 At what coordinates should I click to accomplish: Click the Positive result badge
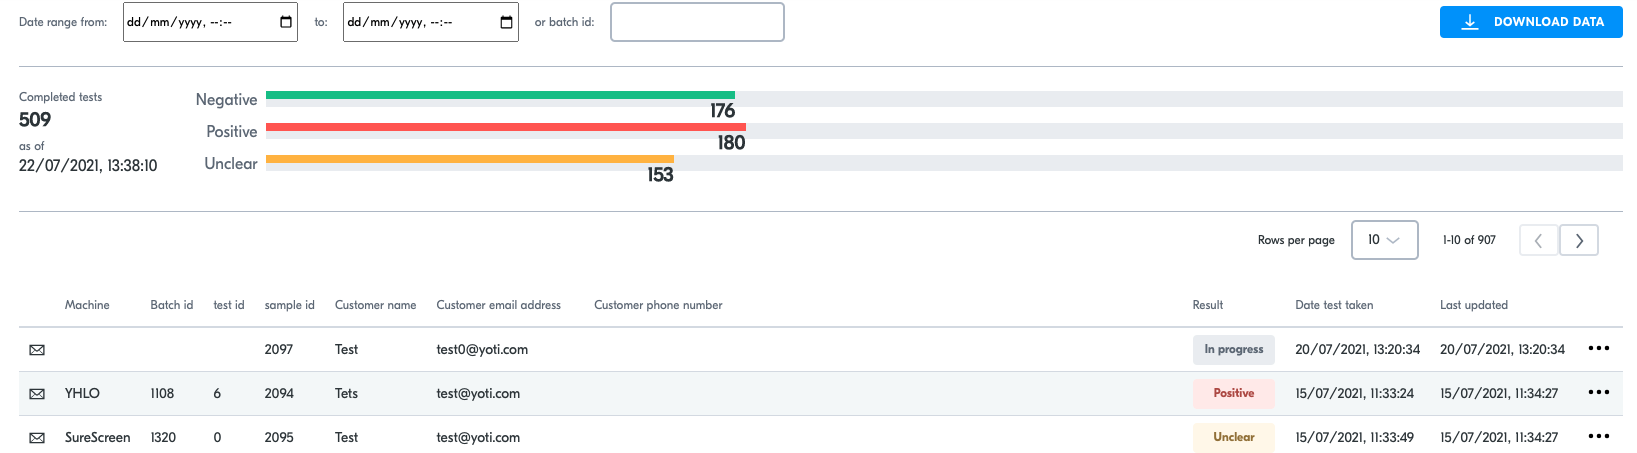point(1233,393)
